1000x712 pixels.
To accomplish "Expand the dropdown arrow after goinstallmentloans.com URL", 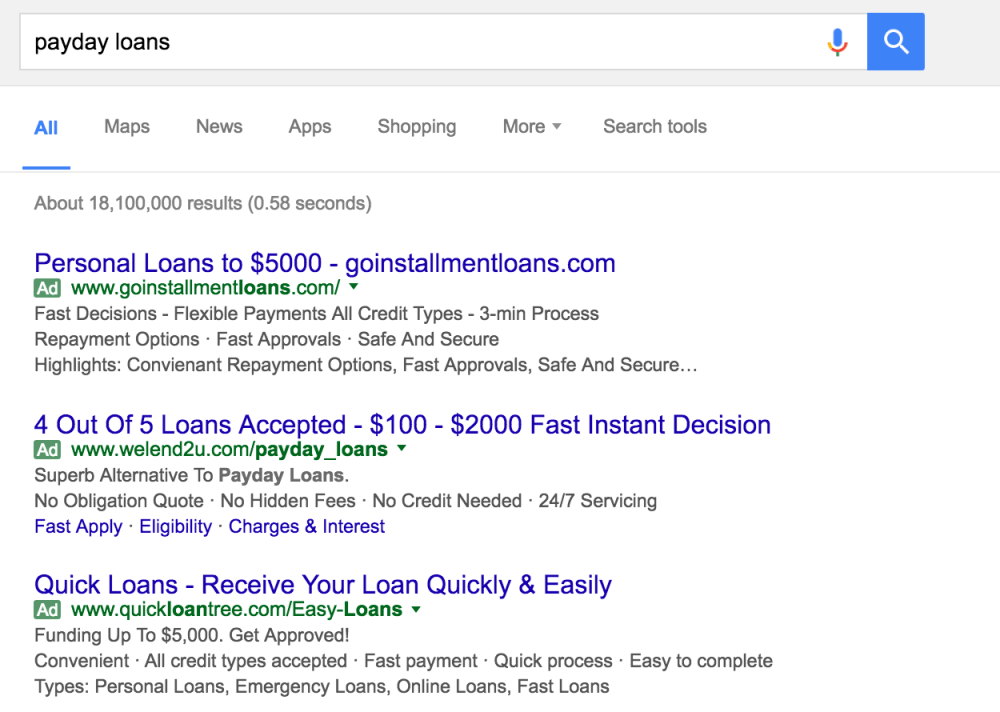I will [354, 288].
